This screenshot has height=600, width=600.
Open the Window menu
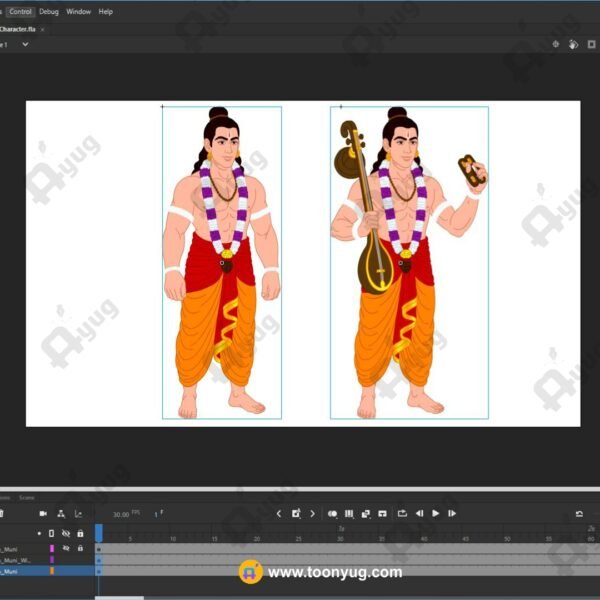78,11
